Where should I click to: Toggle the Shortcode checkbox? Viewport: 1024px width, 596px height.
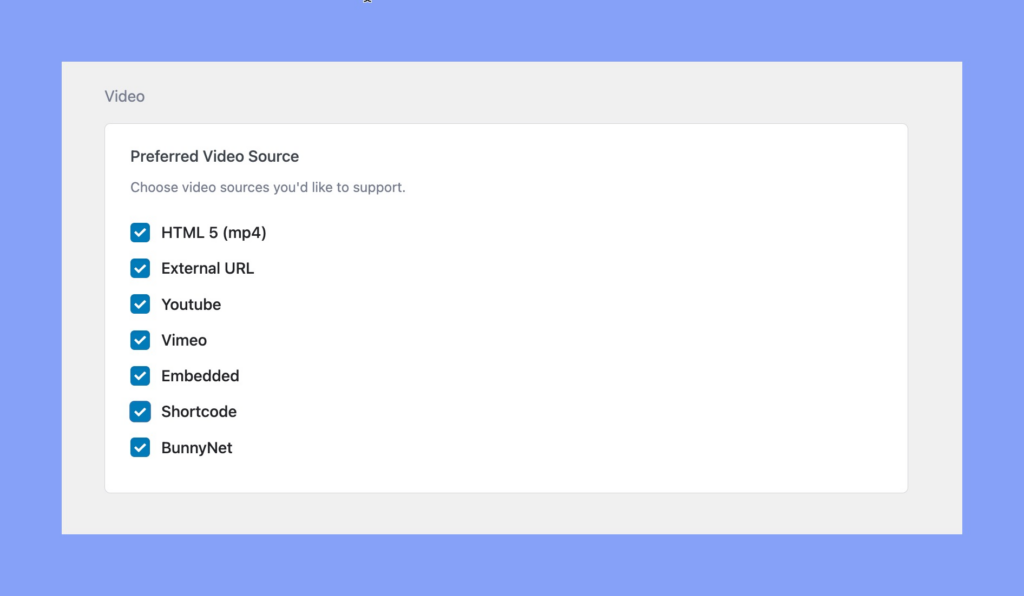pyautogui.click(x=140, y=411)
